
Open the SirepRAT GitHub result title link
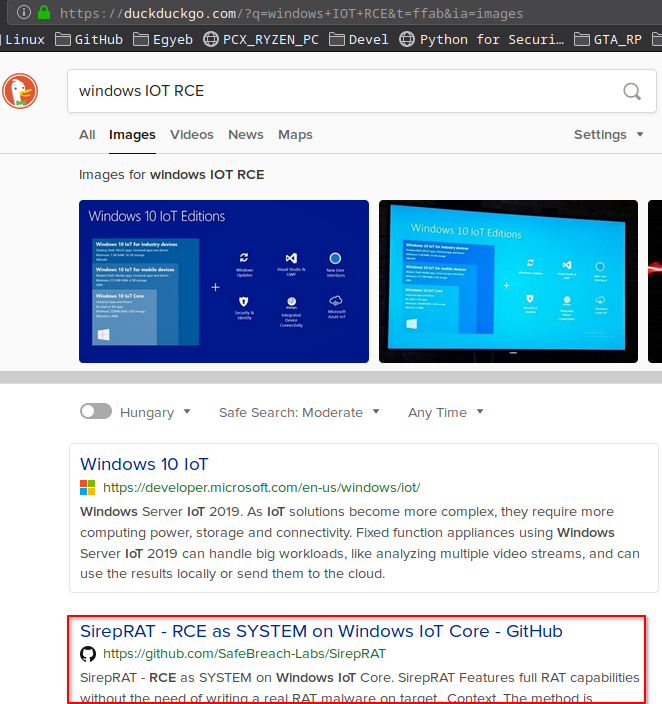[x=321, y=631]
